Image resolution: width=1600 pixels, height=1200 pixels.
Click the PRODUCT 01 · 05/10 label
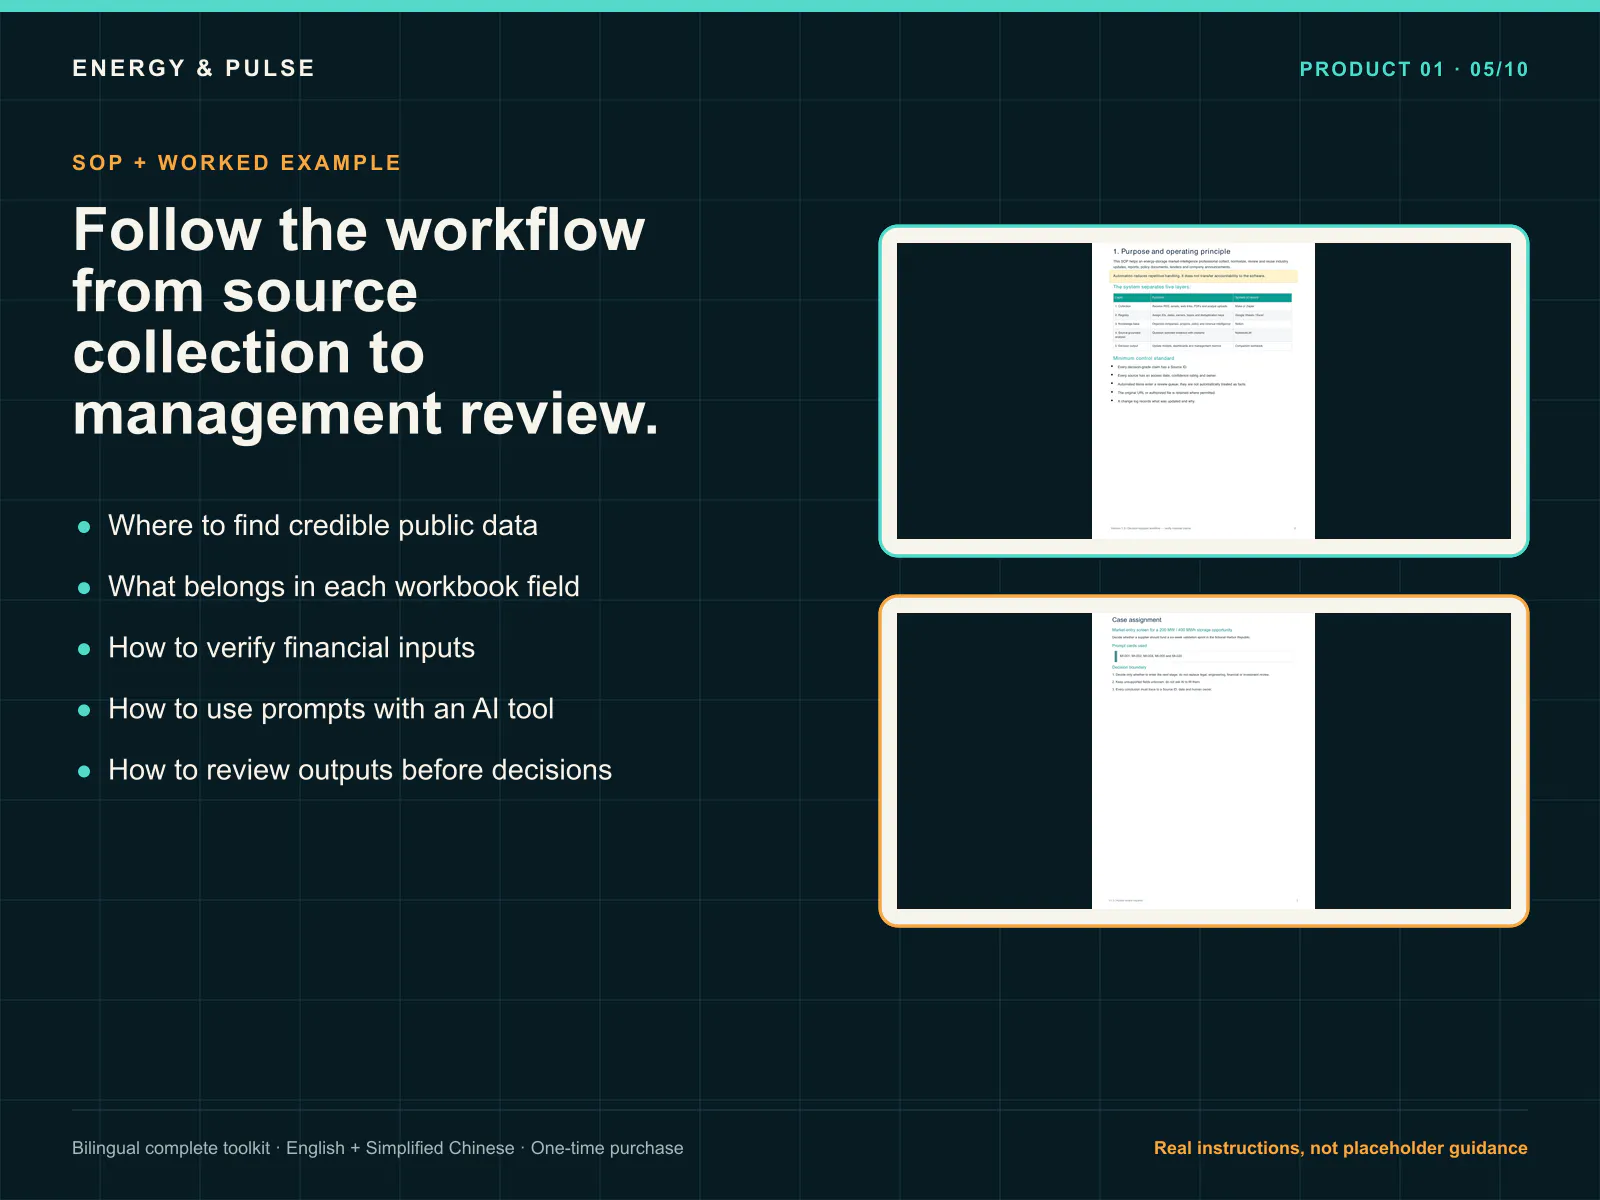[x=1413, y=69]
